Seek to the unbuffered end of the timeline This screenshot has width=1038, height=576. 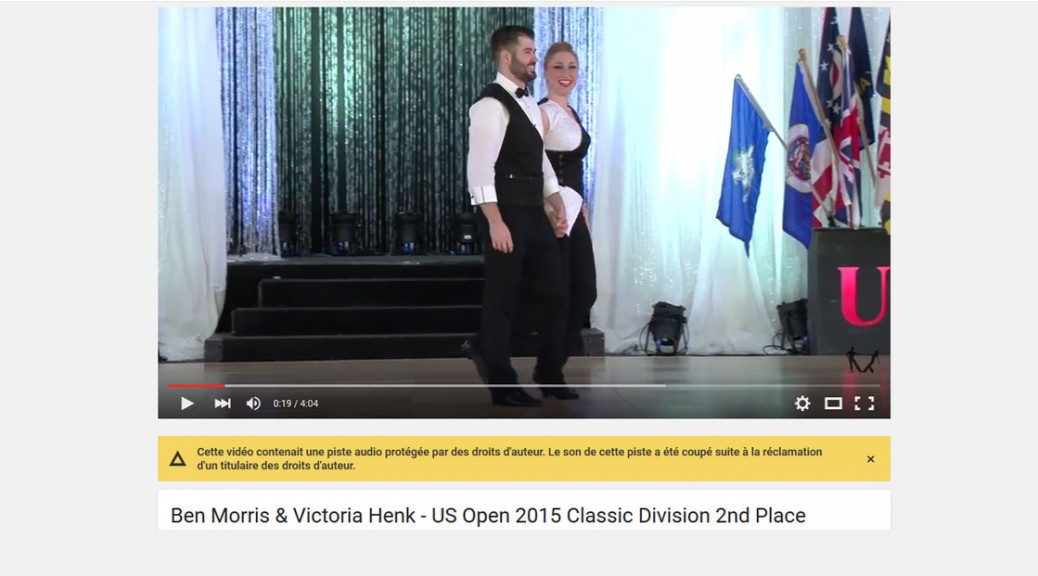click(x=773, y=385)
